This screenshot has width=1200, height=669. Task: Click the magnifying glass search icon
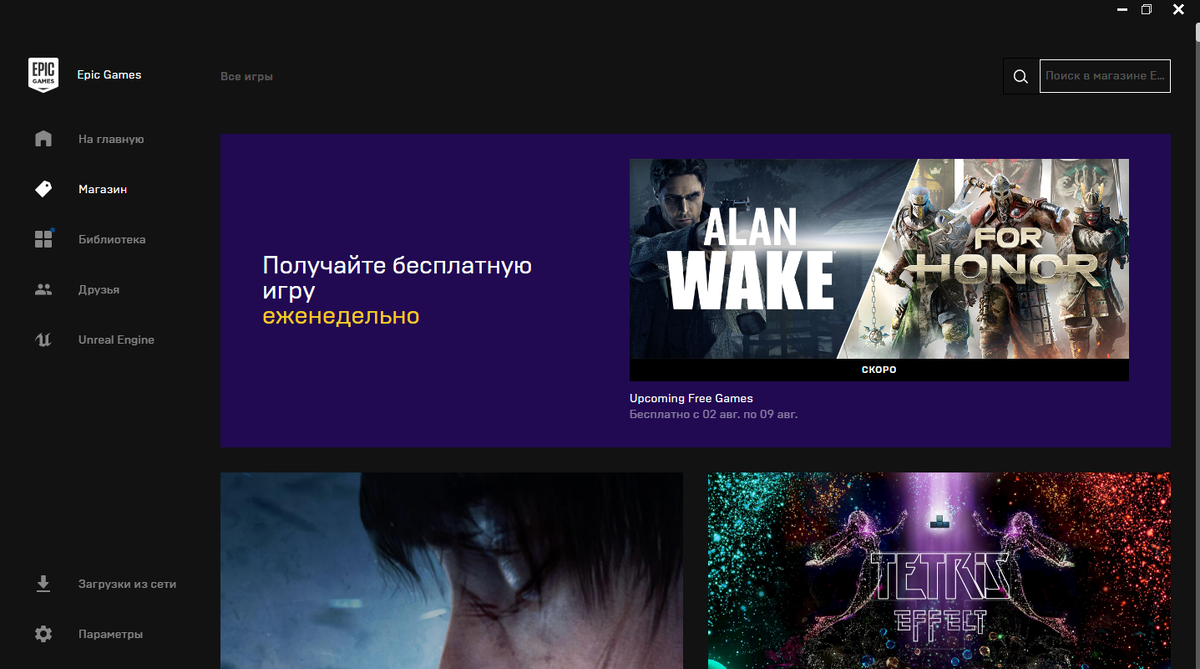1020,76
